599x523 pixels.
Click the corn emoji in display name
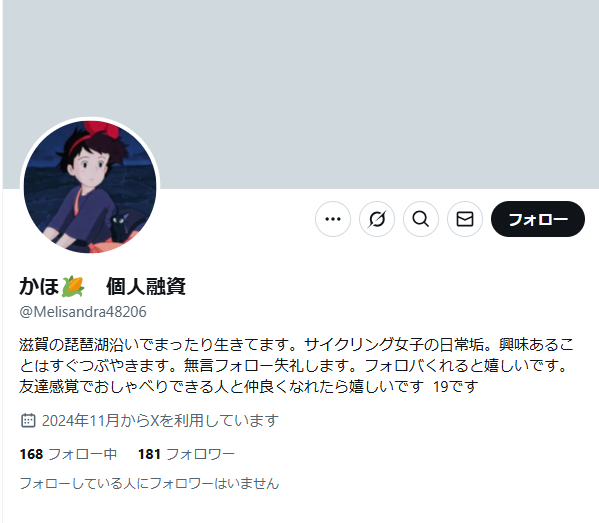73,287
